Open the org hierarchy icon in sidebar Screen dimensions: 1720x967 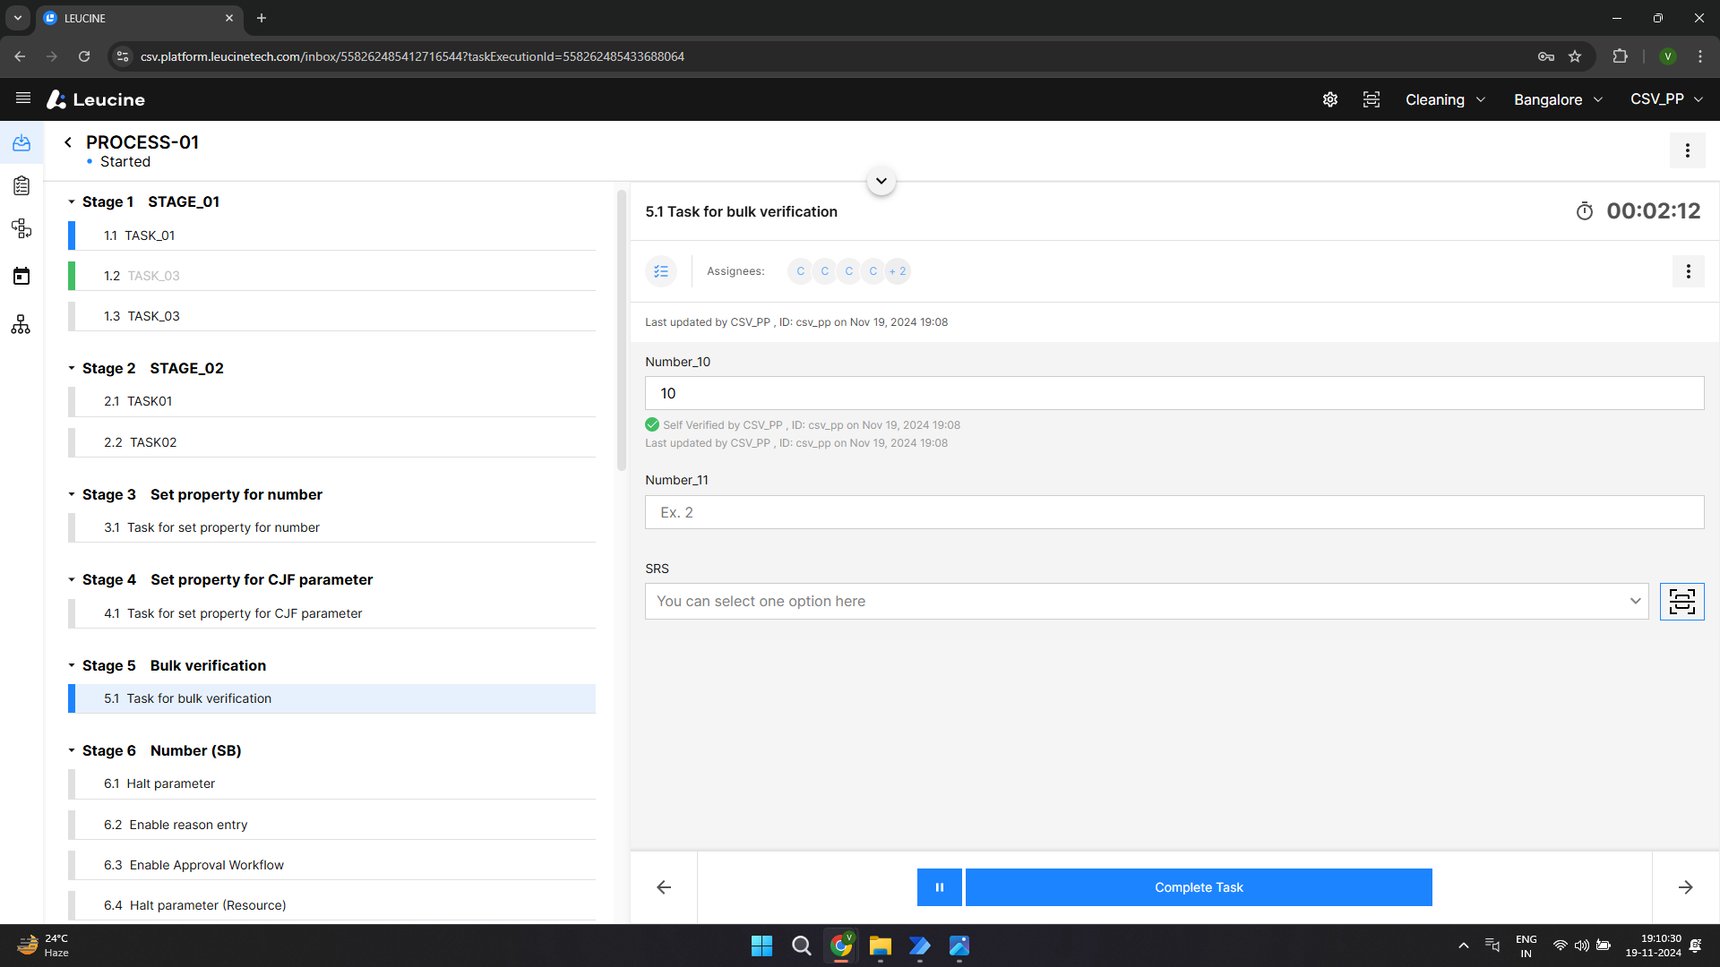coord(22,324)
